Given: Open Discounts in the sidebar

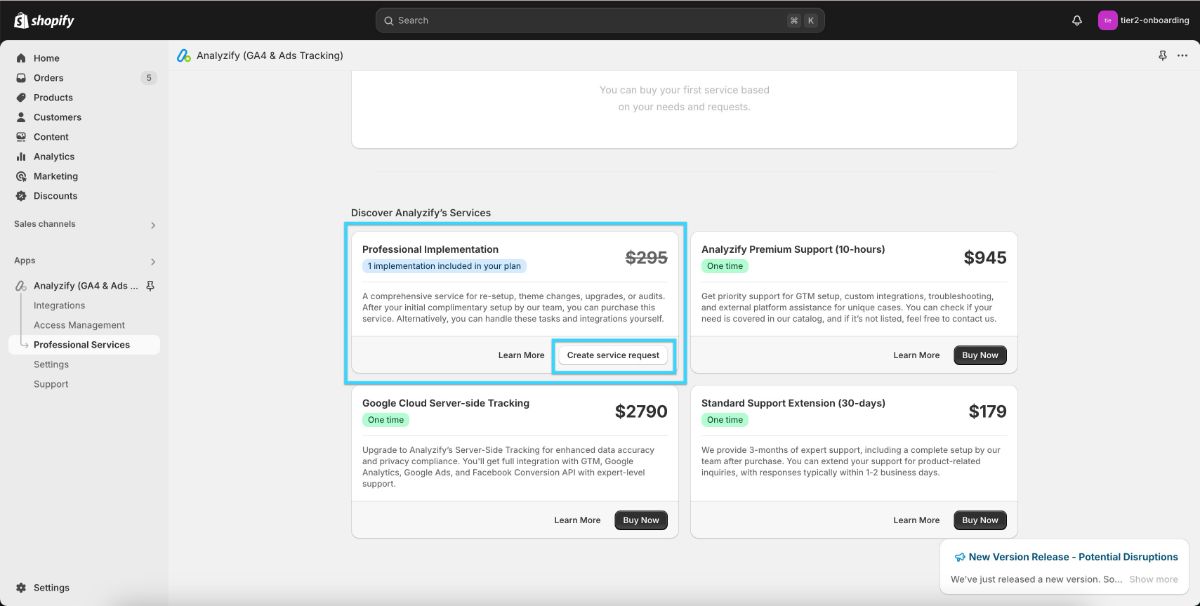Looking at the screenshot, I should click(55, 196).
